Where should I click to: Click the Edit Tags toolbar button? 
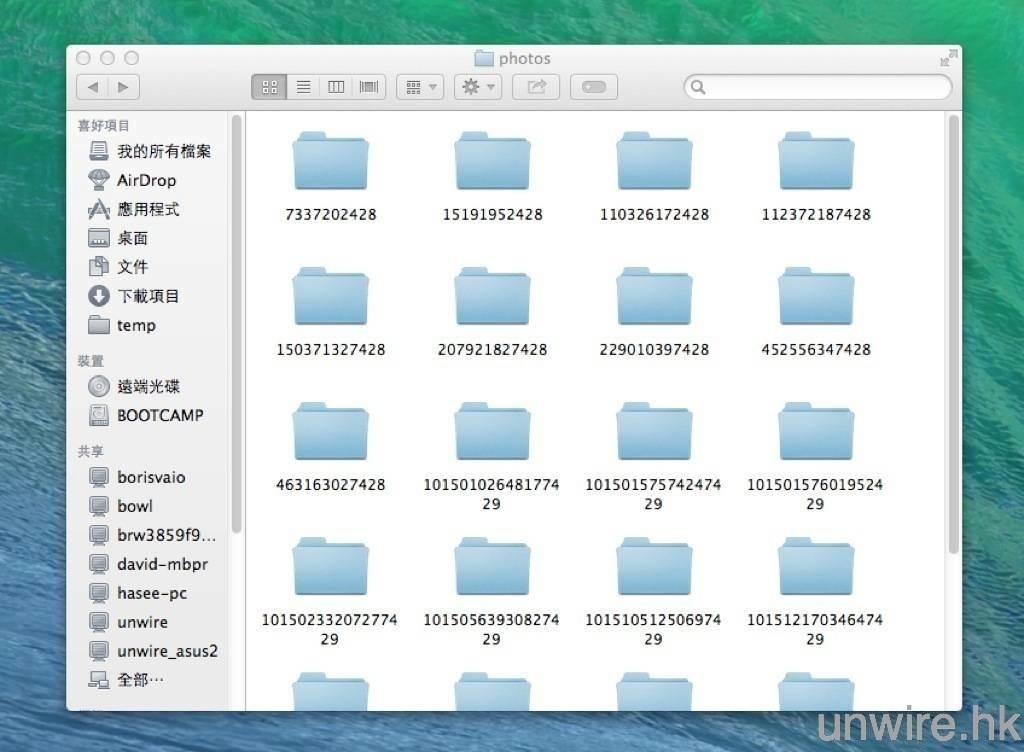point(594,87)
